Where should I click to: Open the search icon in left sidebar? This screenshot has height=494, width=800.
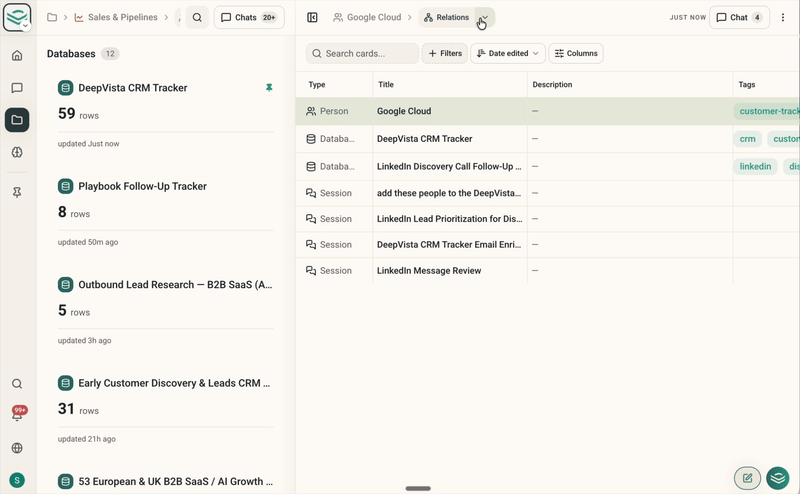click(x=17, y=384)
